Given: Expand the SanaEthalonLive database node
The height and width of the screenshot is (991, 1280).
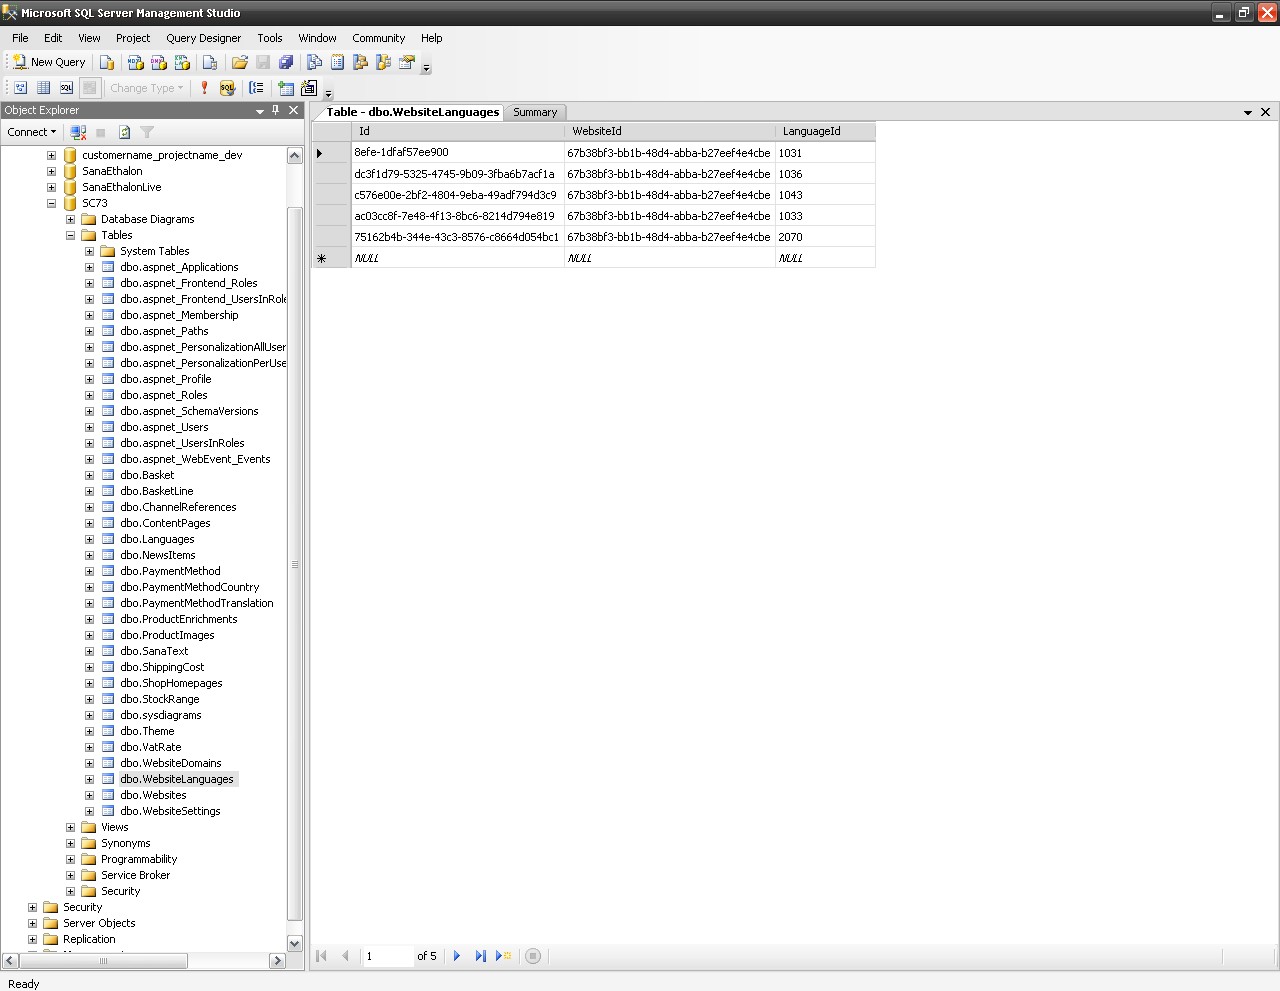Looking at the screenshot, I should [x=51, y=187].
